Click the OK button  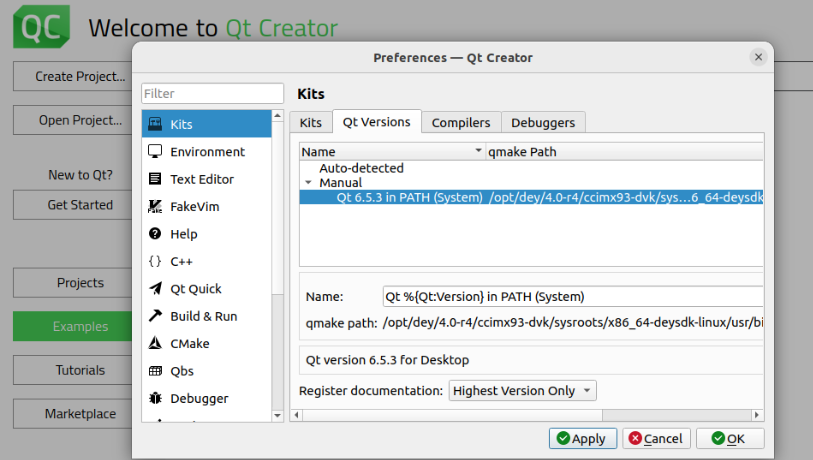(x=730, y=438)
